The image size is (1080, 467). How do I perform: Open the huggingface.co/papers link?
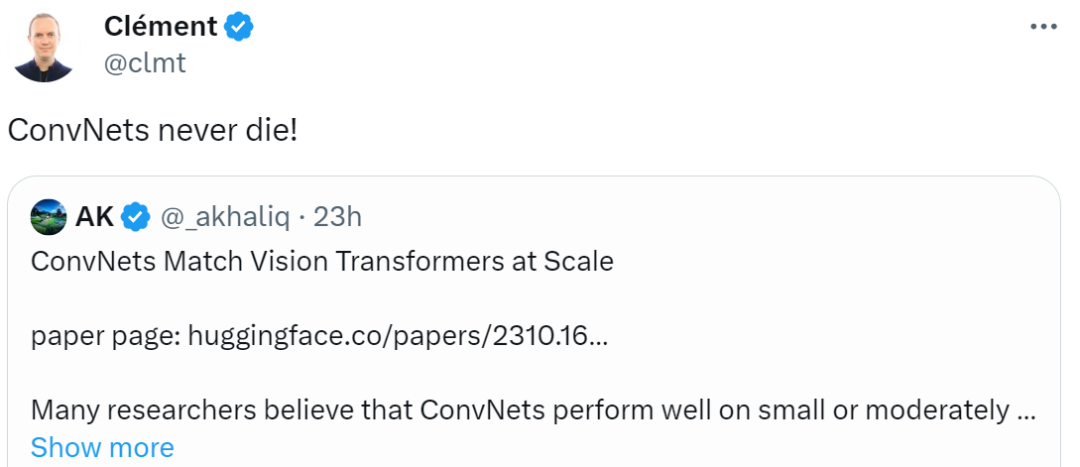(x=388, y=336)
